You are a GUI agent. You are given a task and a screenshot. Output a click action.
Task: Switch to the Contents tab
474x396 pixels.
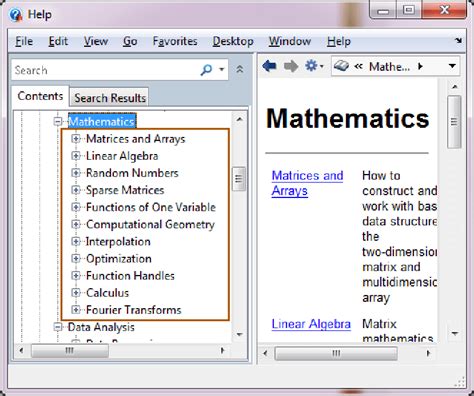pos(40,96)
